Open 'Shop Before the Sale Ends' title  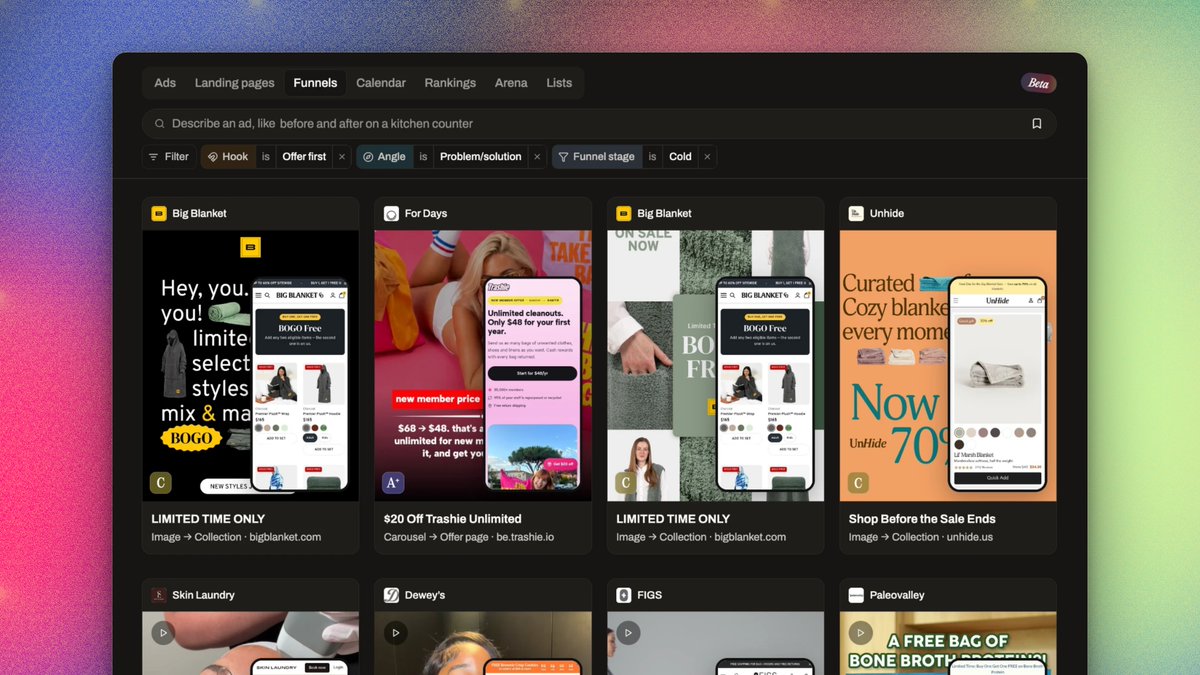pos(922,519)
